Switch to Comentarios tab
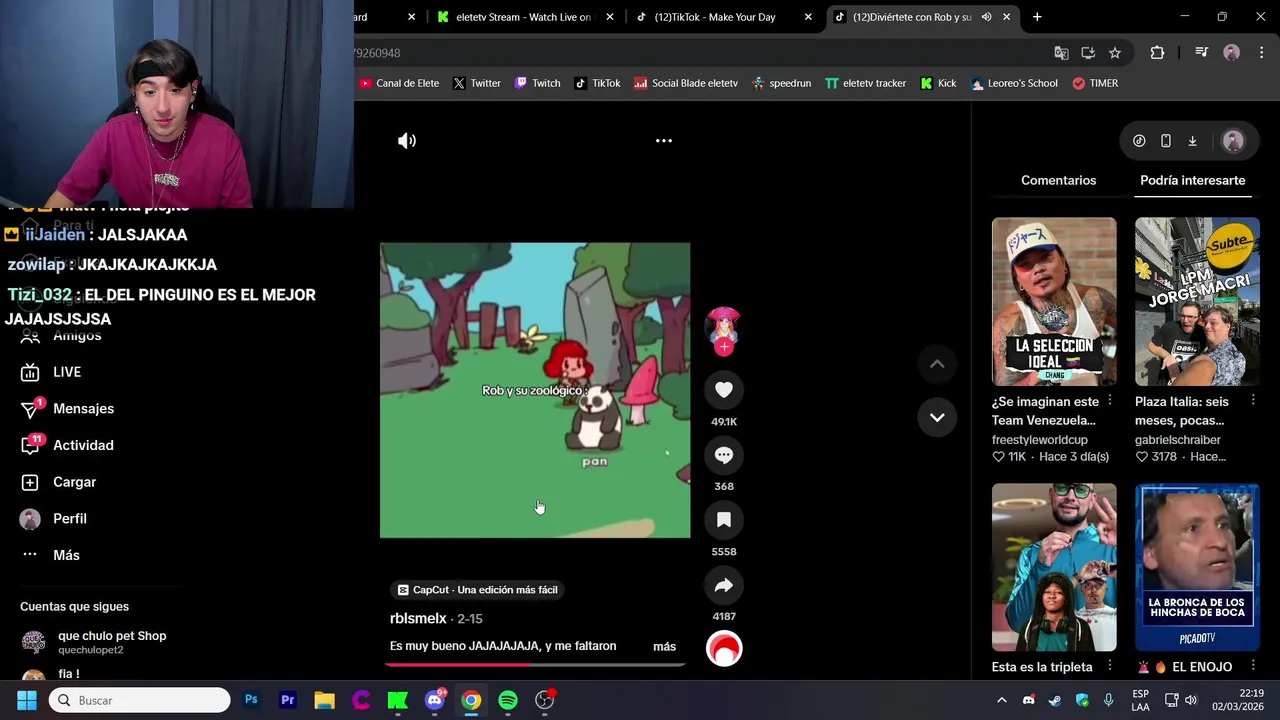1280x720 pixels. (1058, 180)
